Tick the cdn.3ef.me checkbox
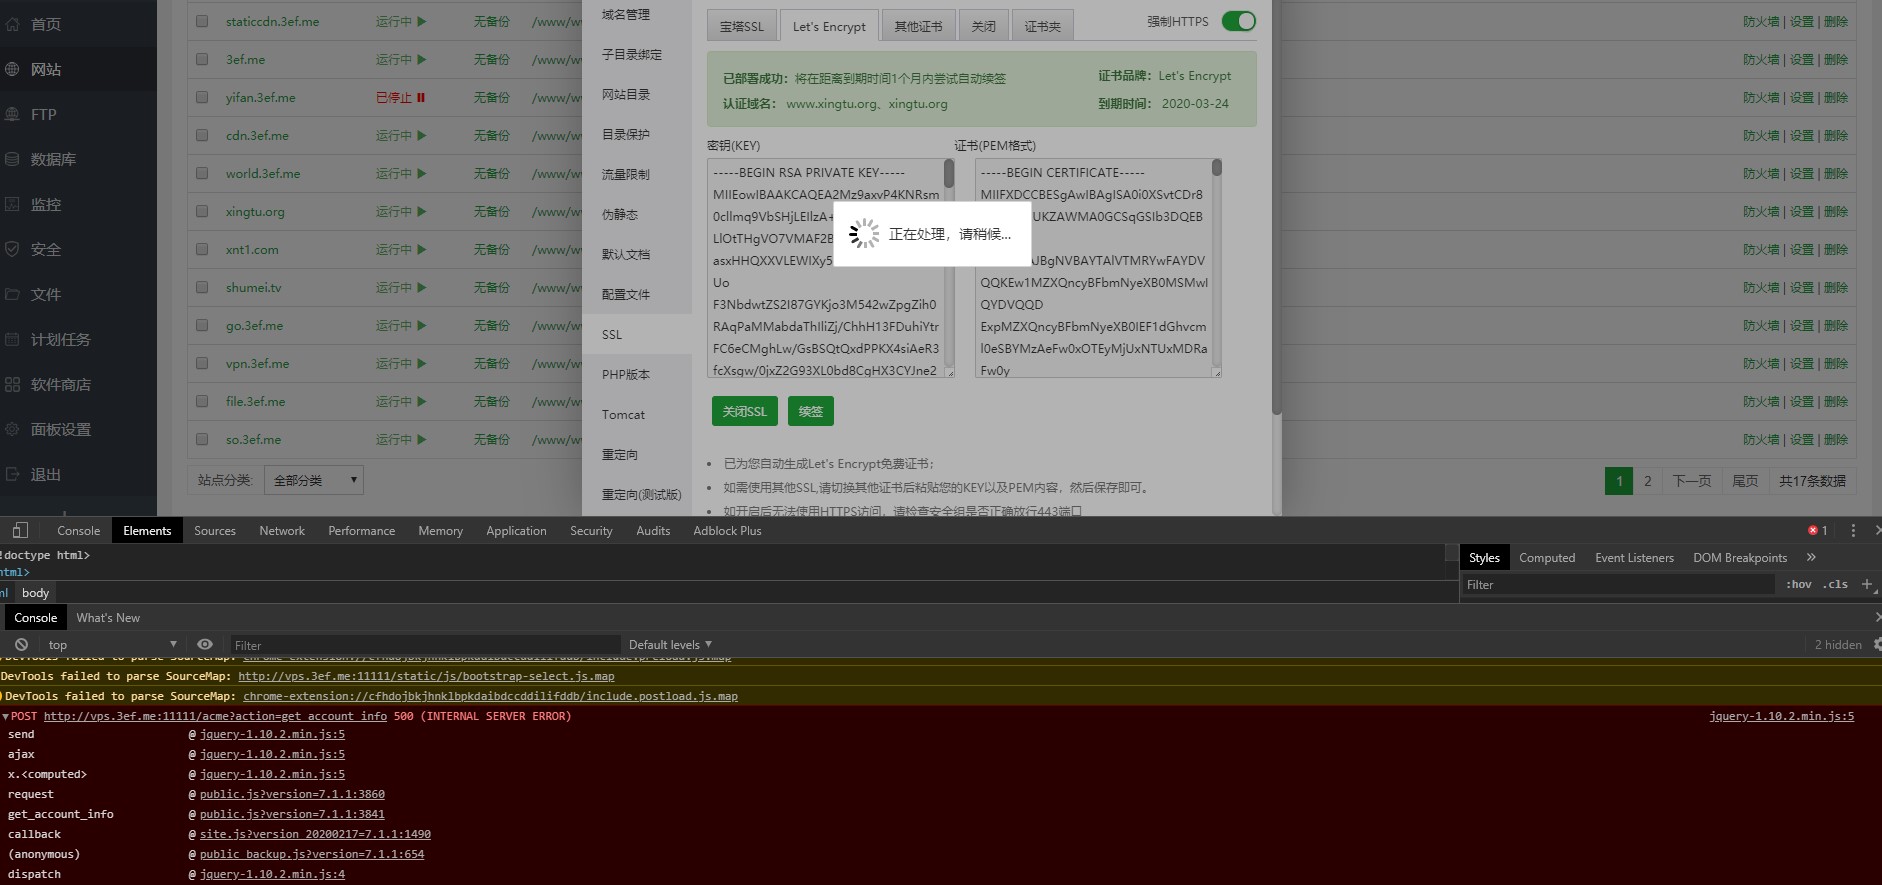The width and height of the screenshot is (1882, 885). (202, 135)
